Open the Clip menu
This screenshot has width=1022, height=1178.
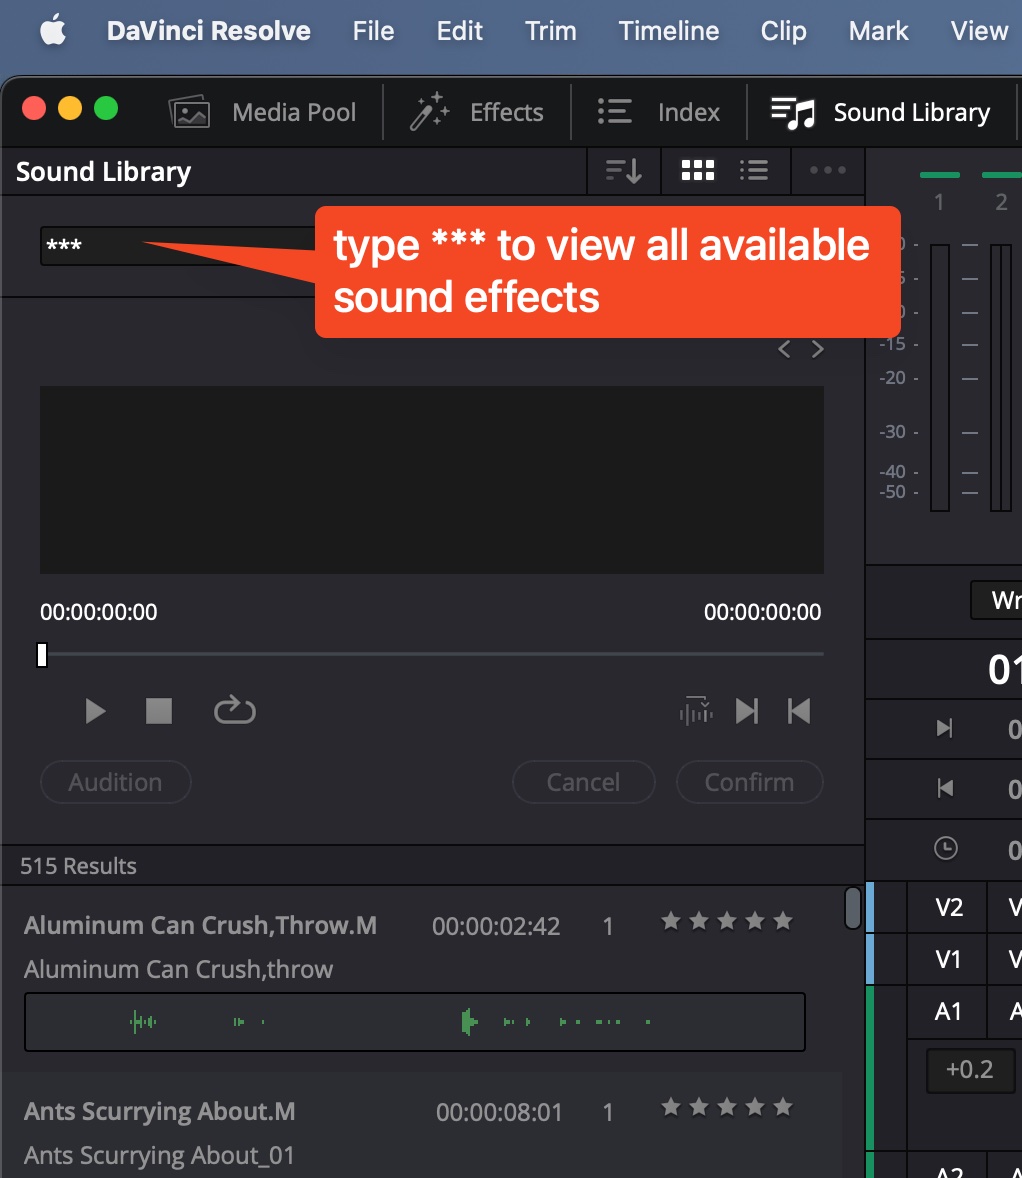(x=784, y=31)
